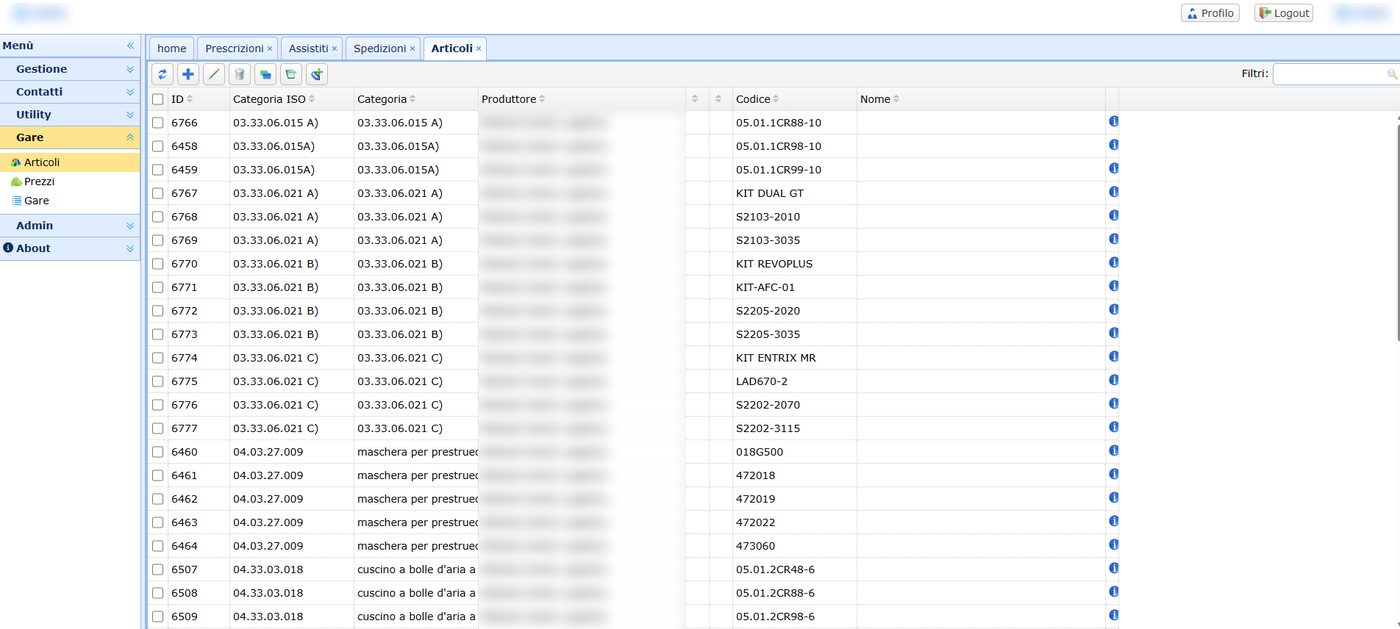Open info for row with code LAD670-2
Image resolution: width=1400 pixels, height=629 pixels.
pos(1113,381)
